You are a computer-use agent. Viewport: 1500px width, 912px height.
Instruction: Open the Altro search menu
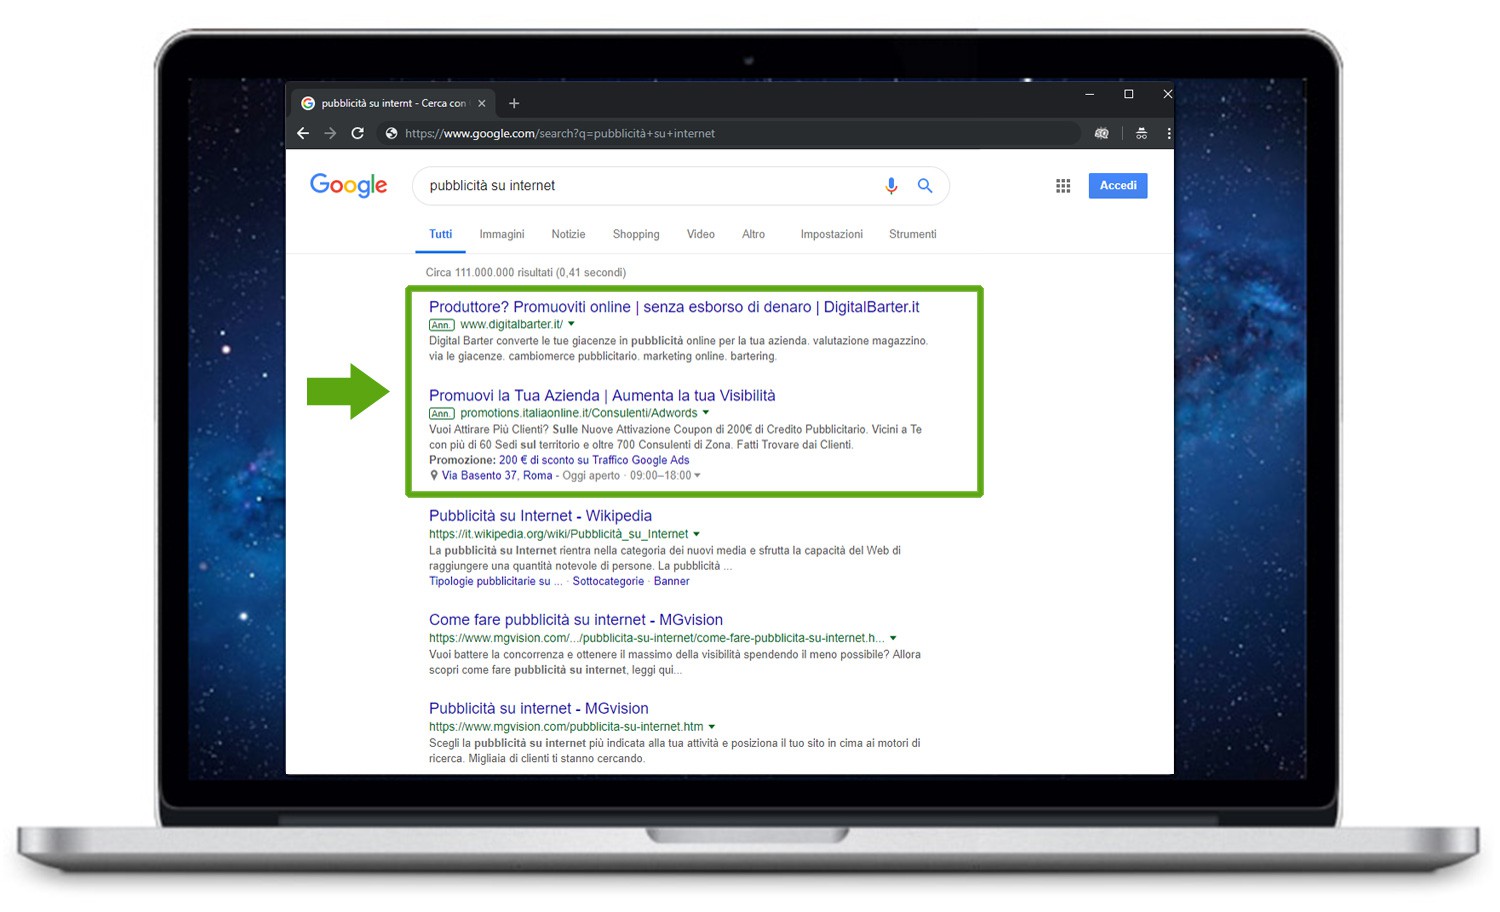(x=753, y=234)
